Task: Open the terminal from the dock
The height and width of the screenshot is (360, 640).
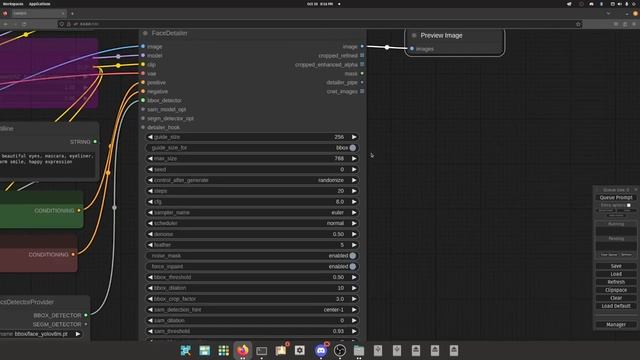Action: coord(262,350)
